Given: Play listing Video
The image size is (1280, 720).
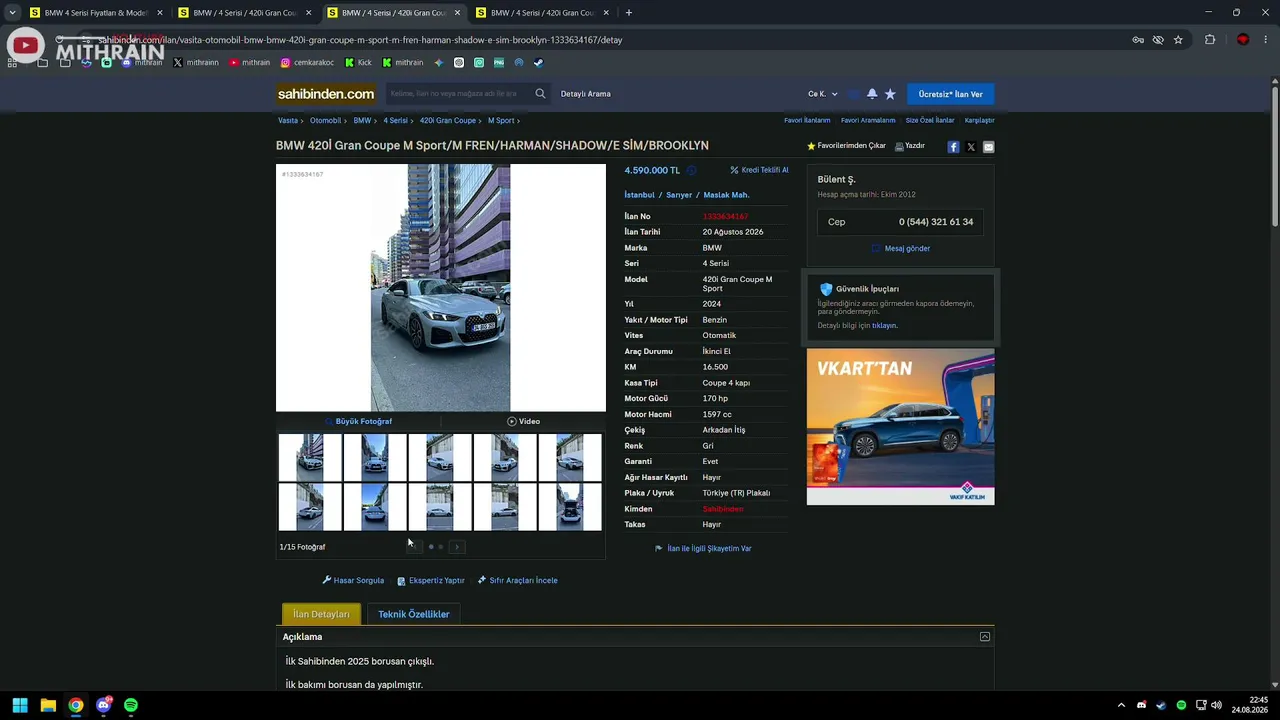Looking at the screenshot, I should click(523, 421).
